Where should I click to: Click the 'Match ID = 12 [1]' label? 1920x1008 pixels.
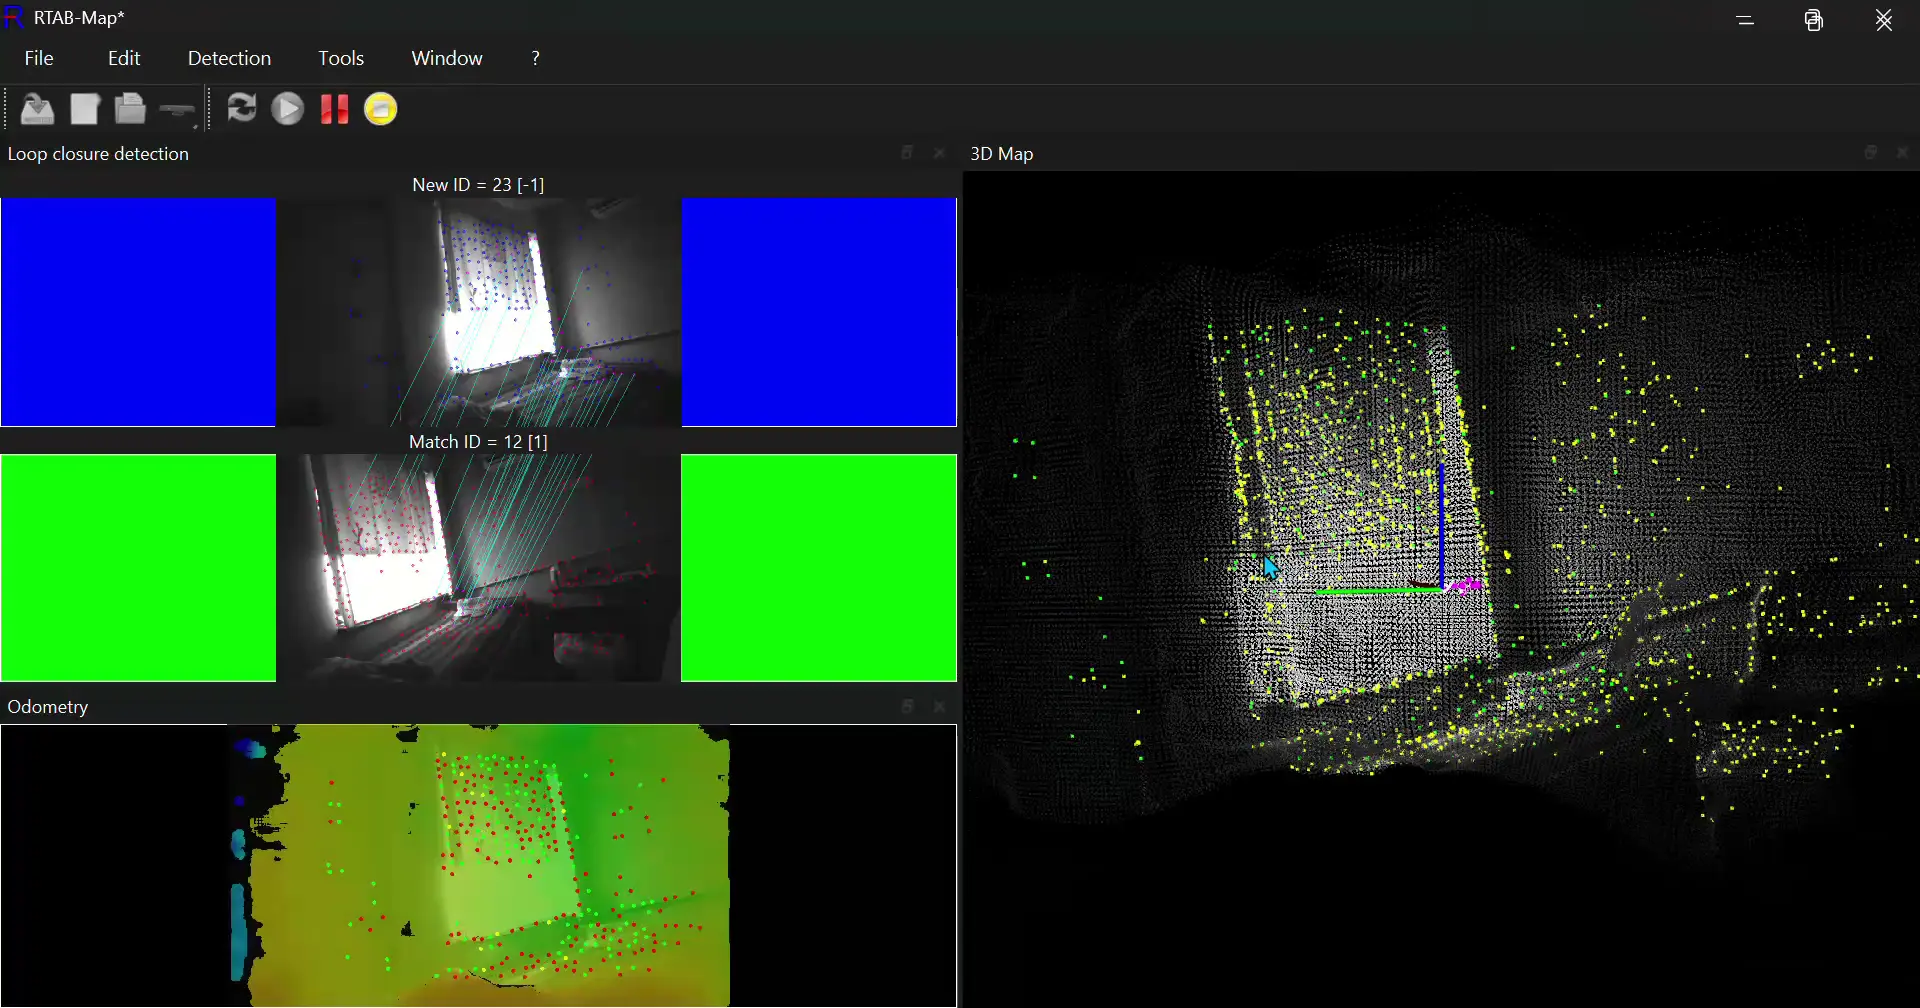478,441
